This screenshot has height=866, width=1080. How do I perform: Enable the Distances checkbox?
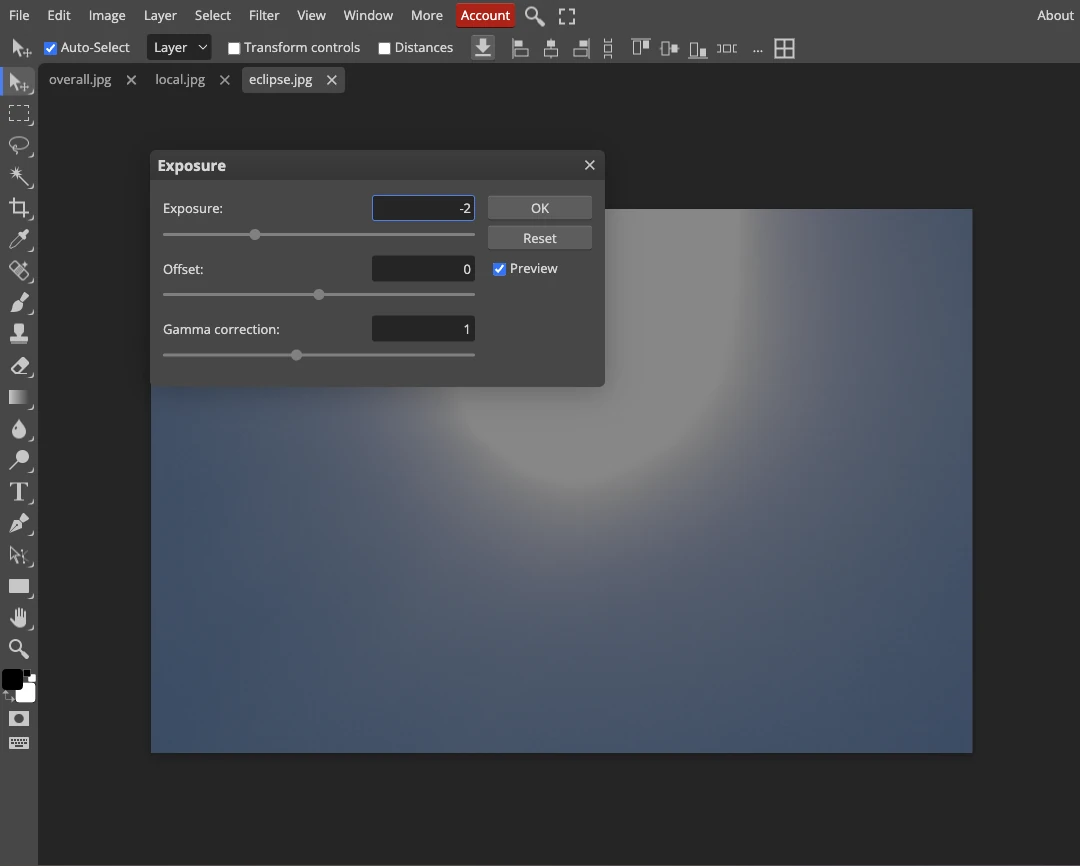384,48
